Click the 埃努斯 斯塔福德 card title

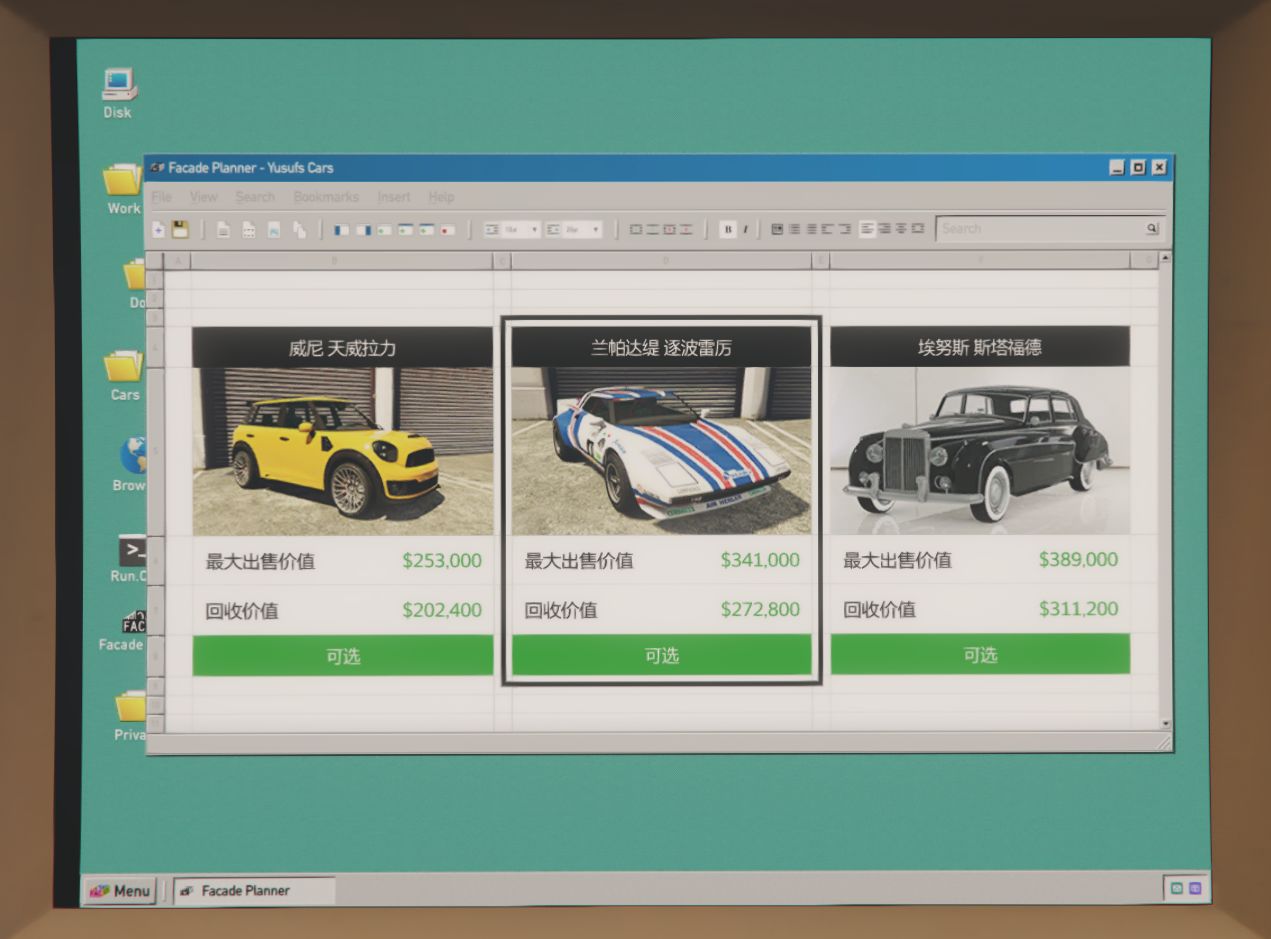[980, 347]
